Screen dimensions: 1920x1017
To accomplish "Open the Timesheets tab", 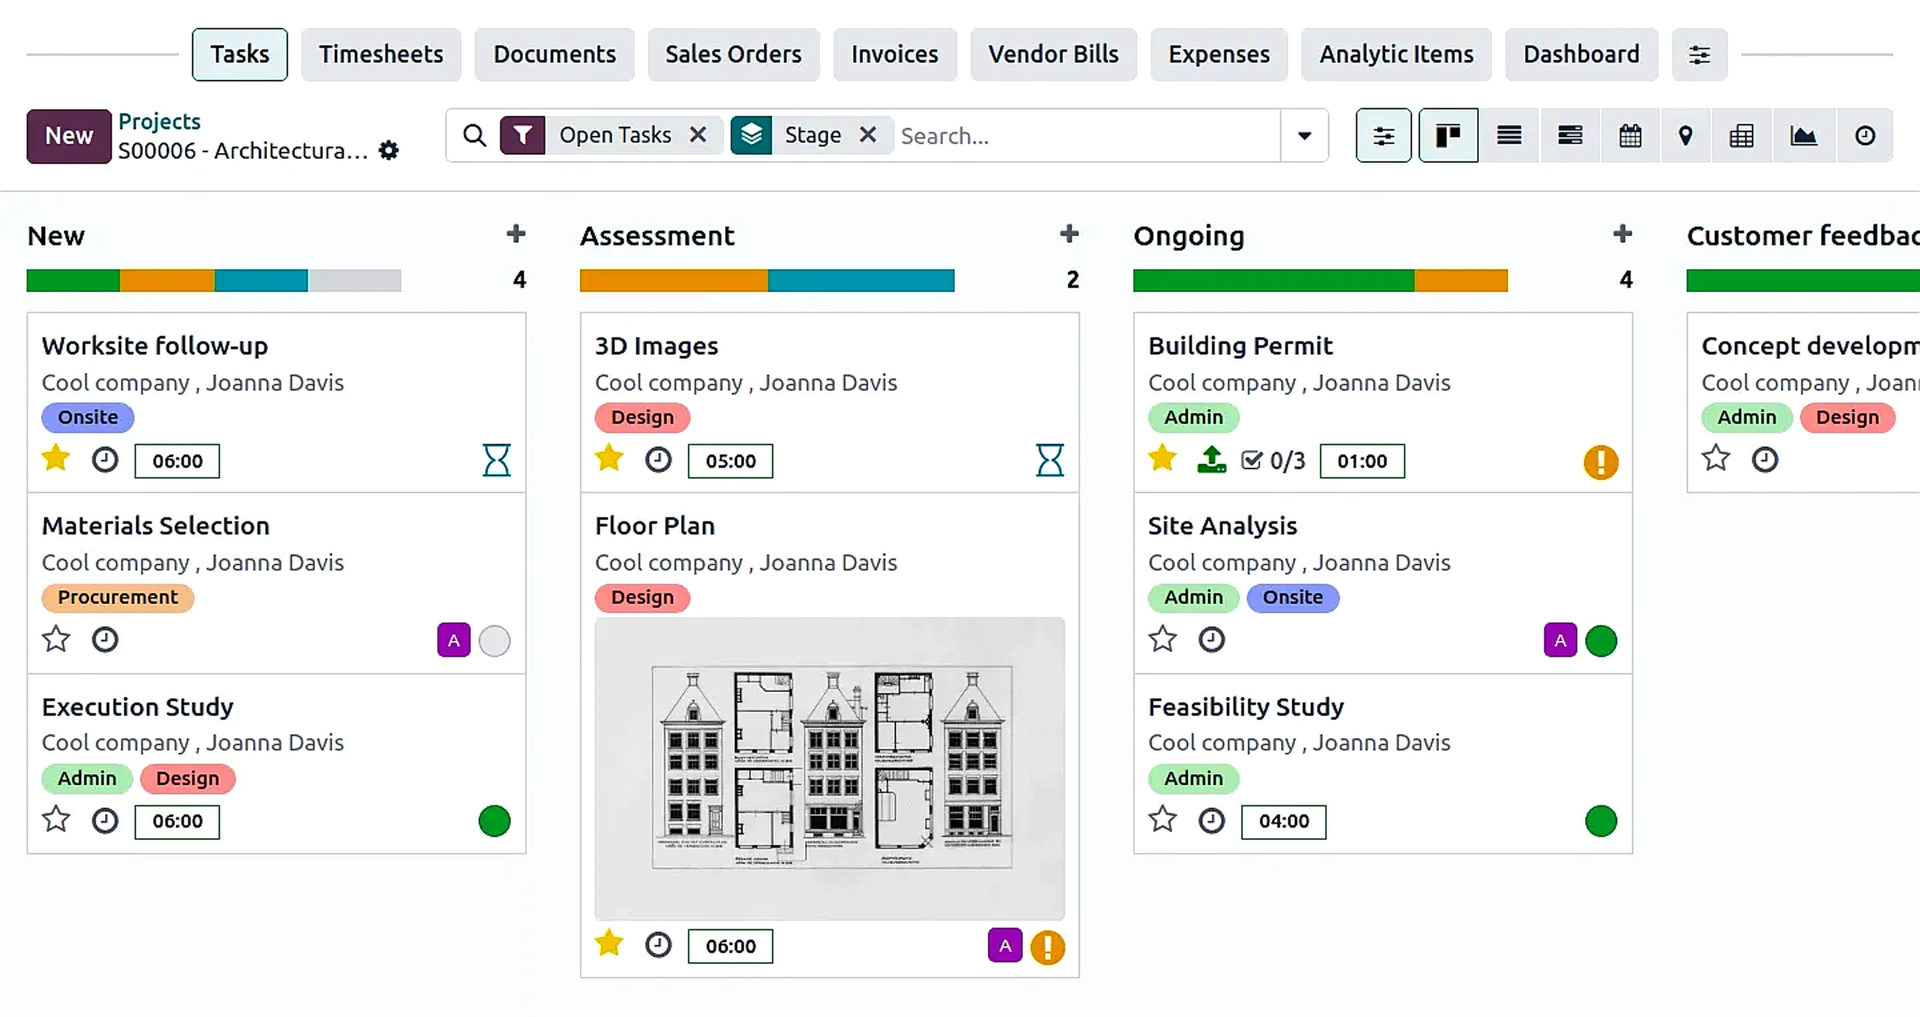I will (x=381, y=55).
